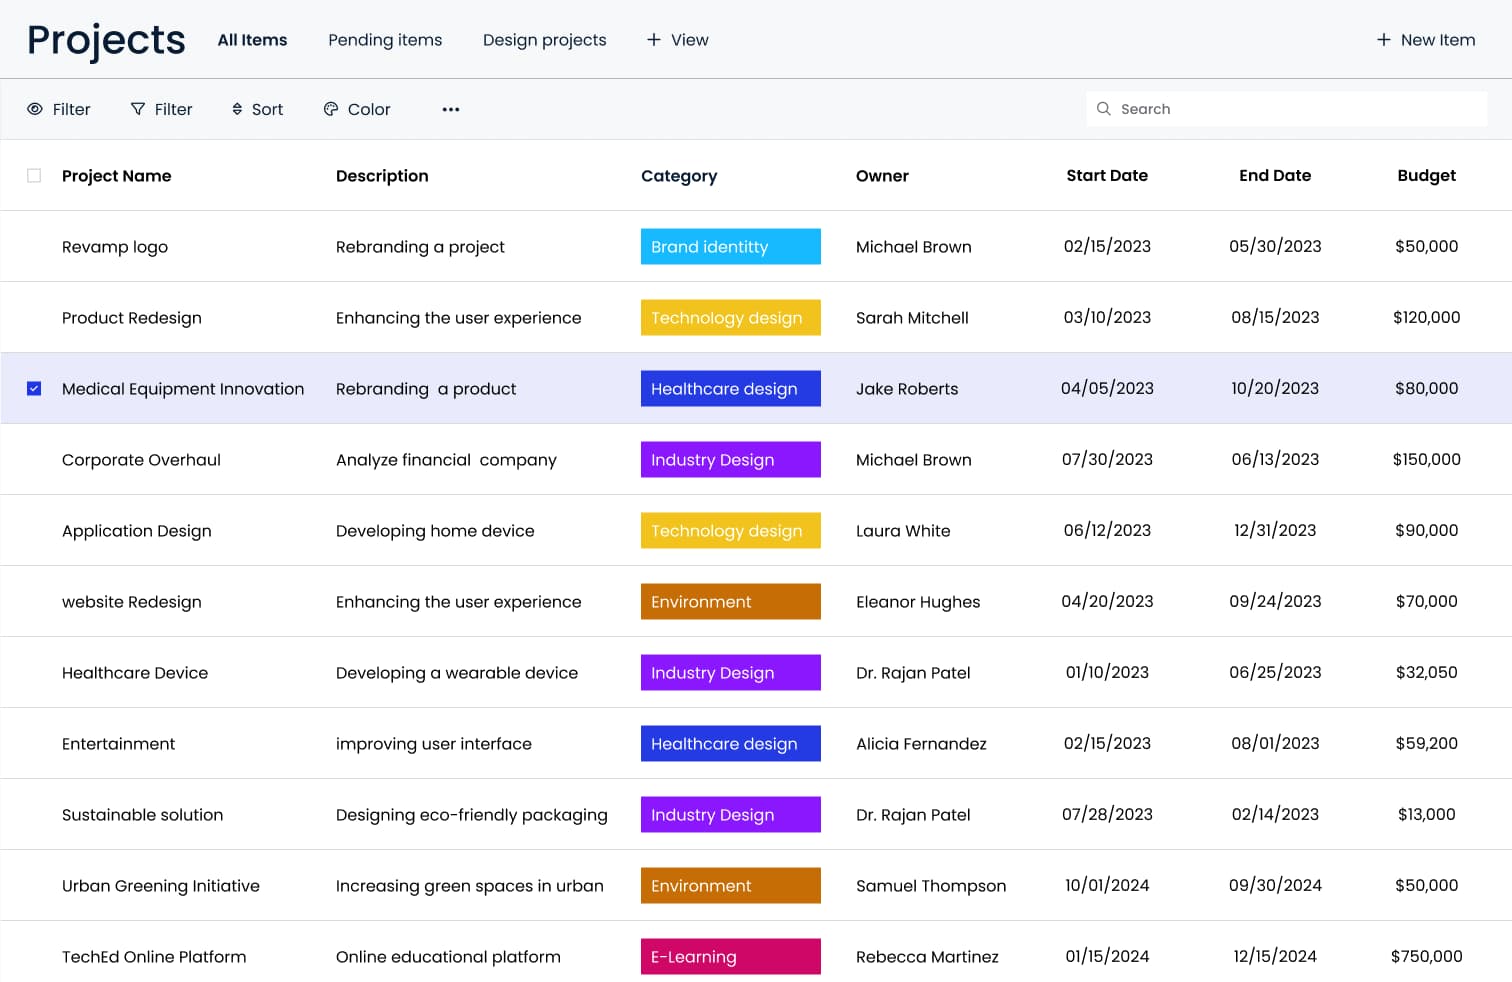Toggle the select-all checkbox in header

tap(34, 176)
